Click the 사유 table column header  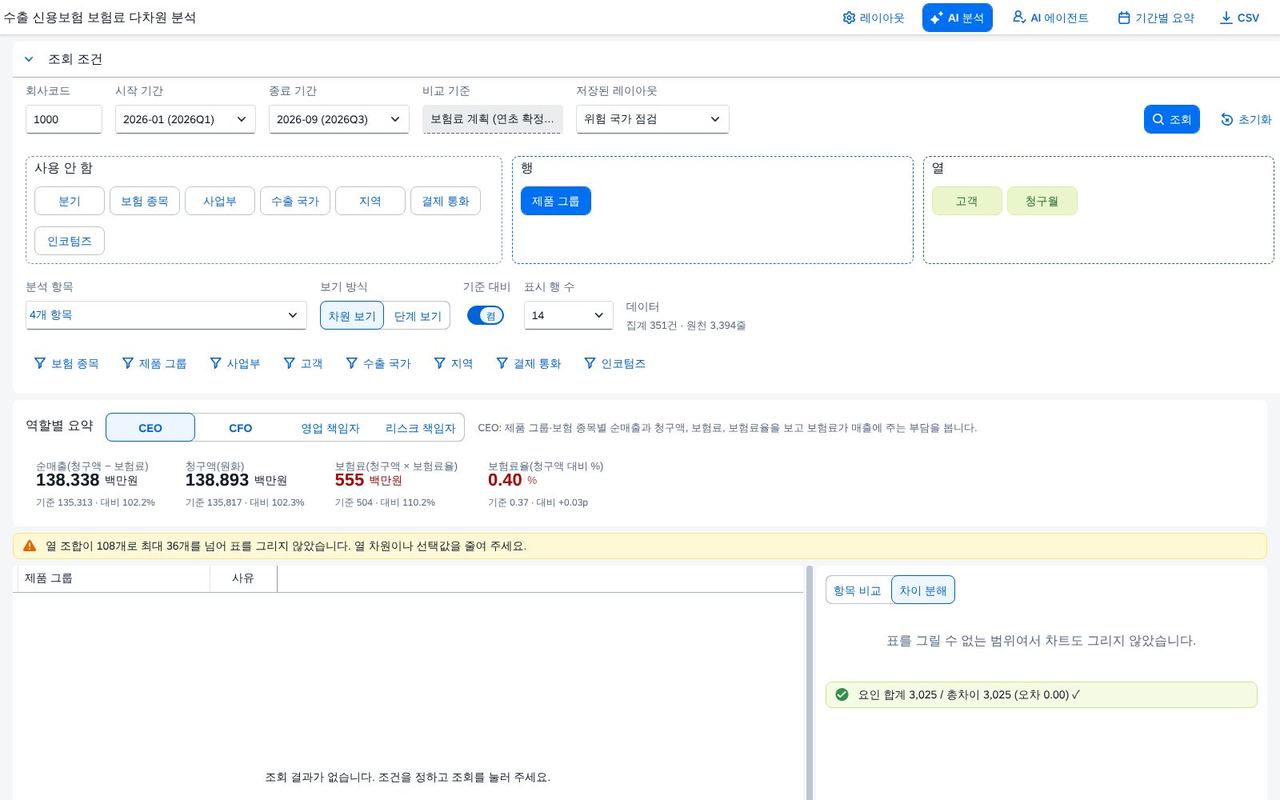[243, 578]
